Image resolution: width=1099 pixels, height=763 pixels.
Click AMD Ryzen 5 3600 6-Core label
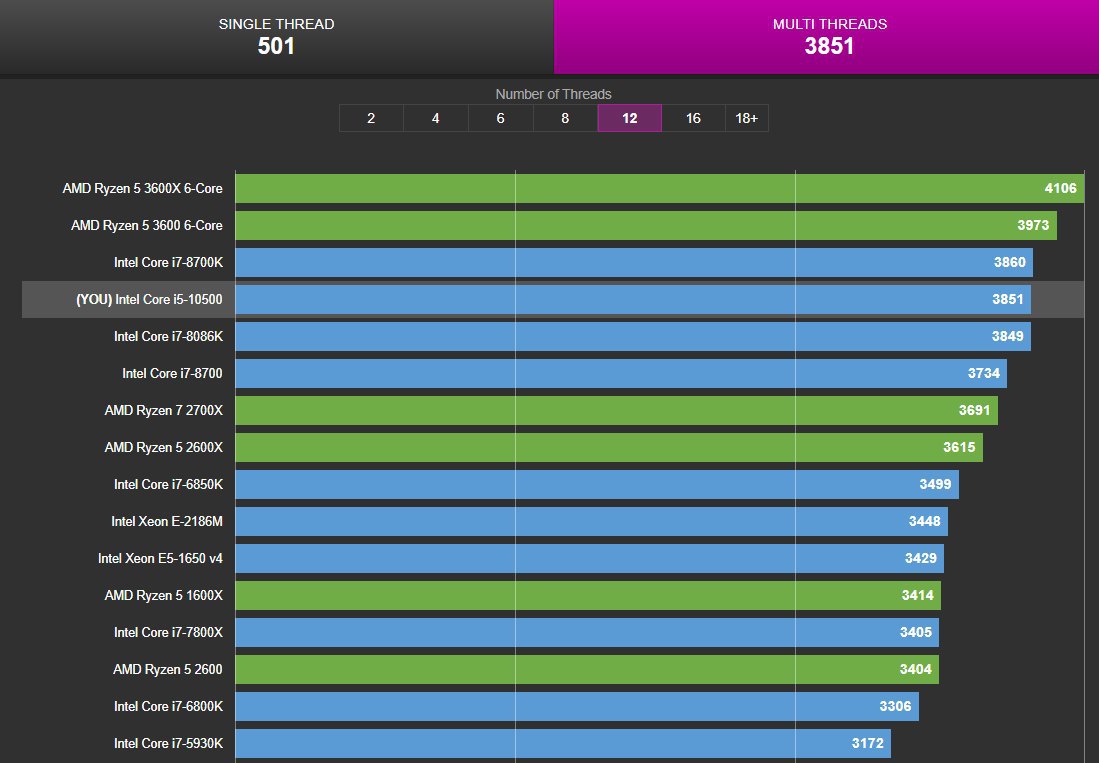[x=146, y=226]
